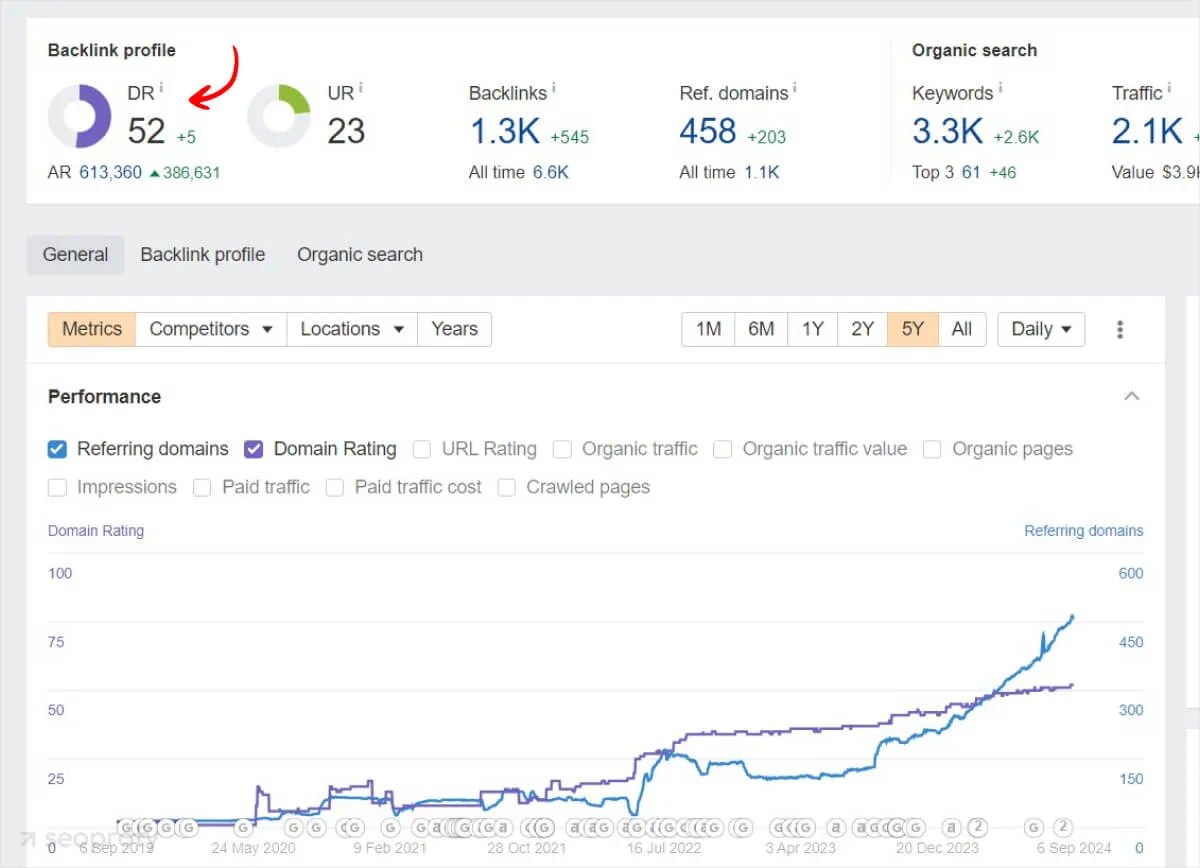Uncheck the Domain Rating checkbox

coord(254,449)
